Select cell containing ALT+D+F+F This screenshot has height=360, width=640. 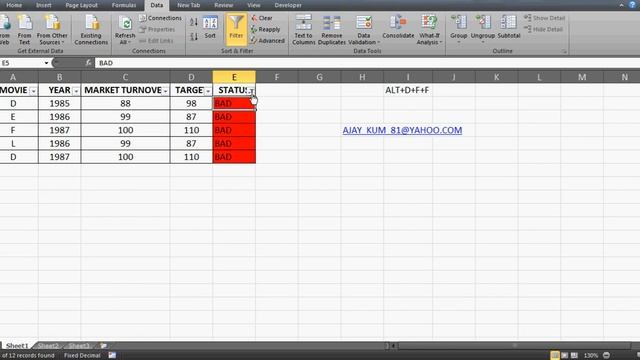coord(407,90)
